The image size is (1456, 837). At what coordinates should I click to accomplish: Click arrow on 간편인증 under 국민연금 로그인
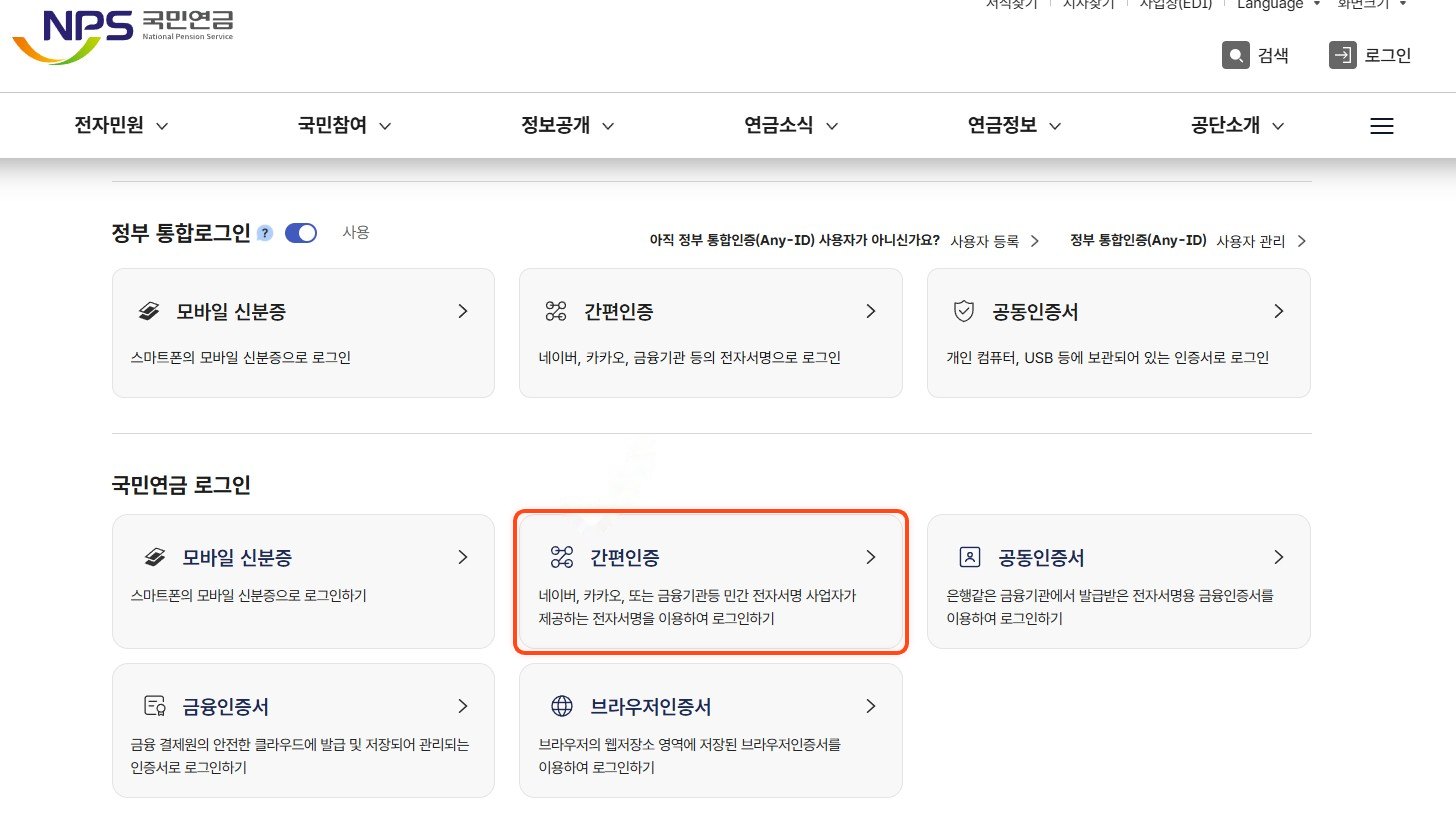click(871, 557)
